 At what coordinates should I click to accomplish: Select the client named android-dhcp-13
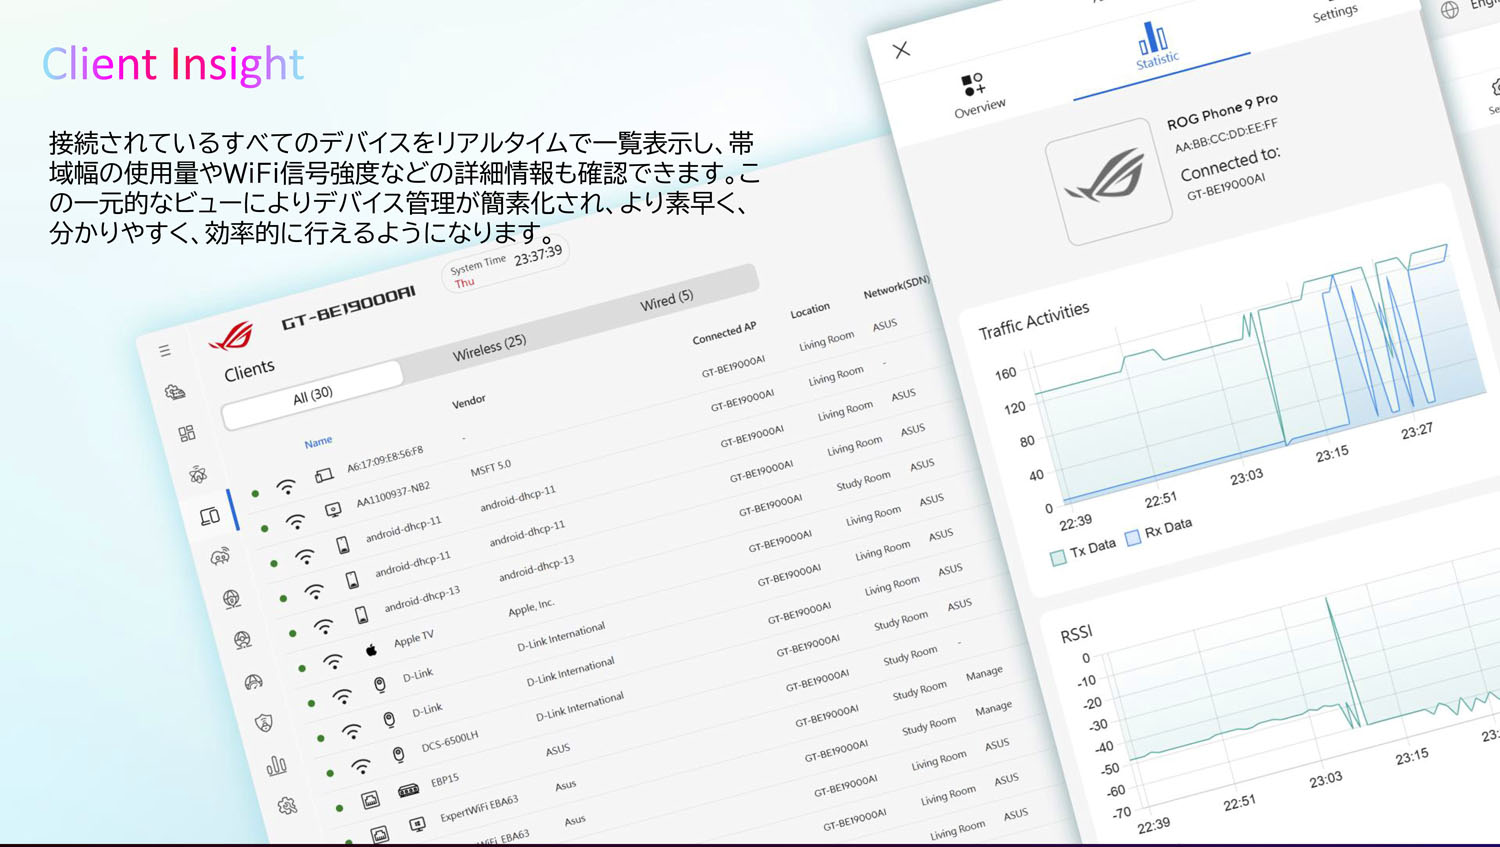coord(422,598)
